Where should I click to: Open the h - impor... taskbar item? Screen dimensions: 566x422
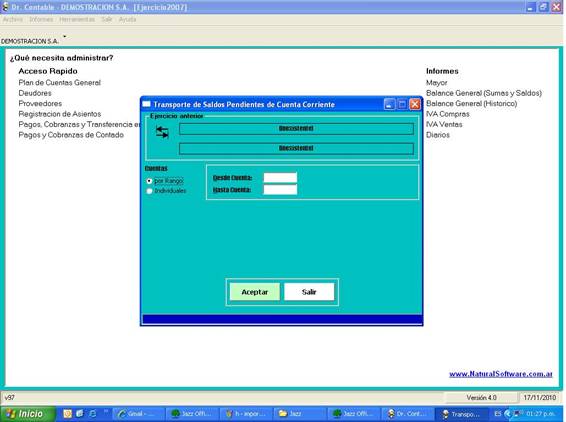[246, 414]
